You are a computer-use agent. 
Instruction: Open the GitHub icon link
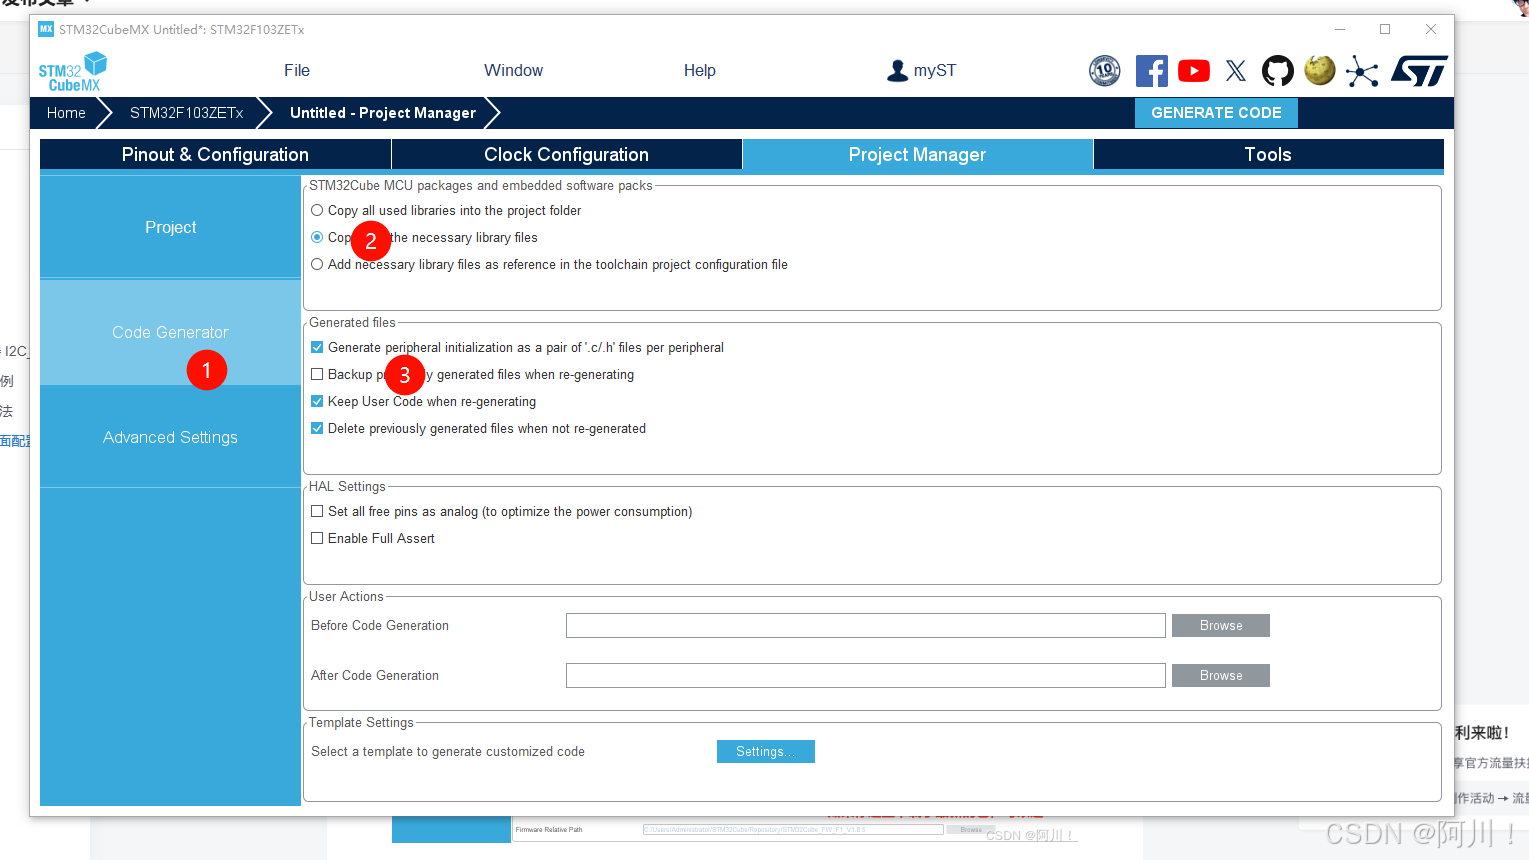[x=1278, y=71]
